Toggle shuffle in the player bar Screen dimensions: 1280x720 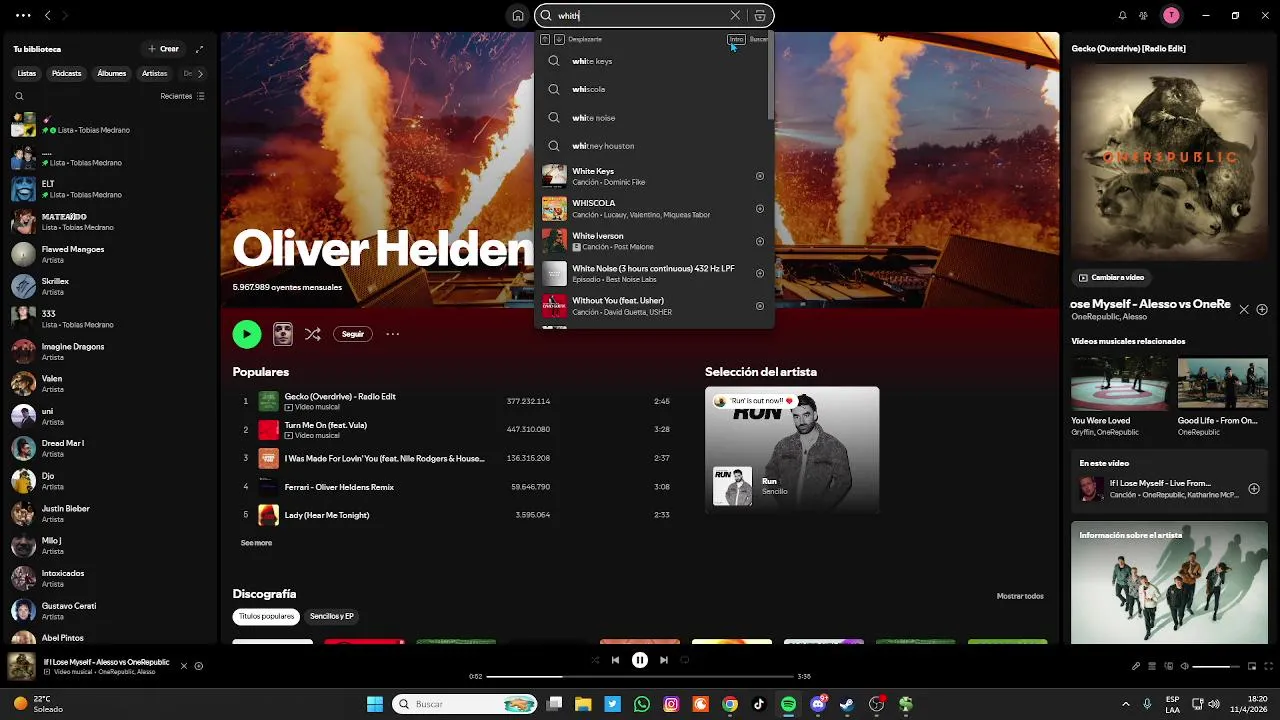point(595,660)
